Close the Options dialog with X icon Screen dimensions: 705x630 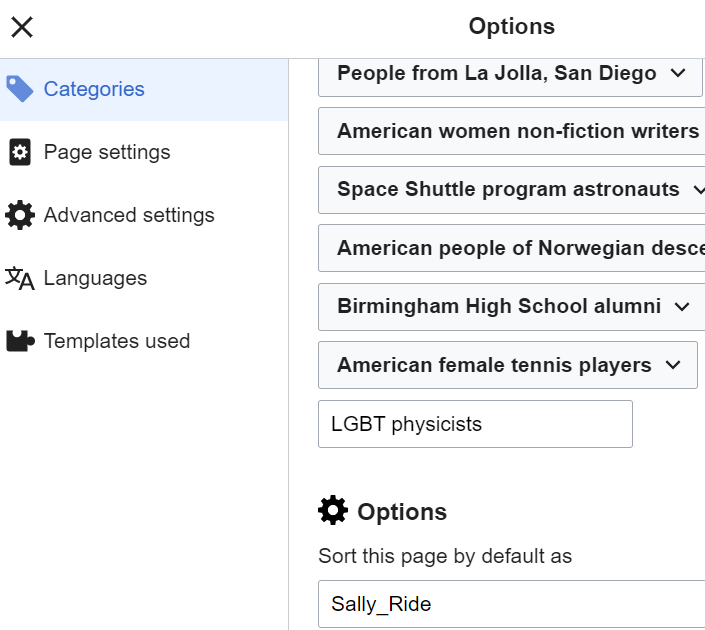pyautogui.click(x=22, y=27)
